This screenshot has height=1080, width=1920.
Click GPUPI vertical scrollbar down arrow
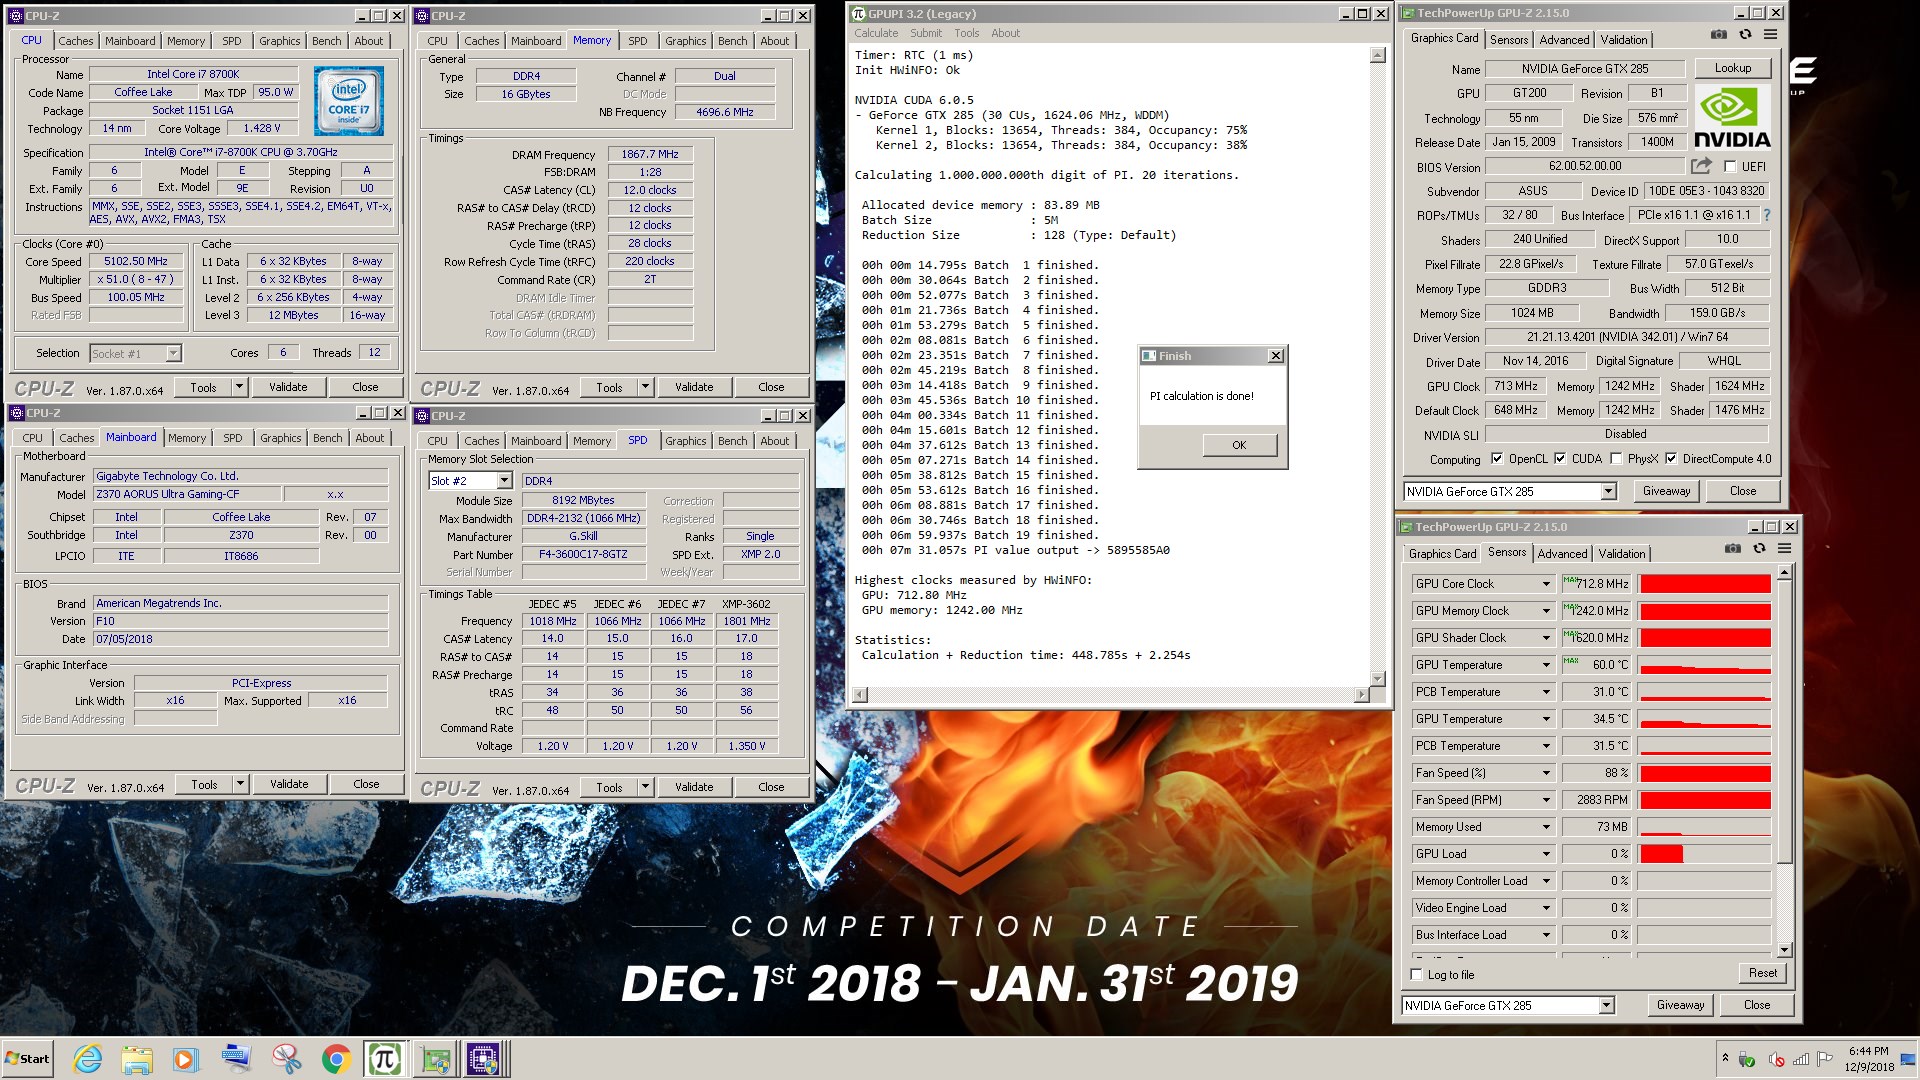(x=1377, y=679)
